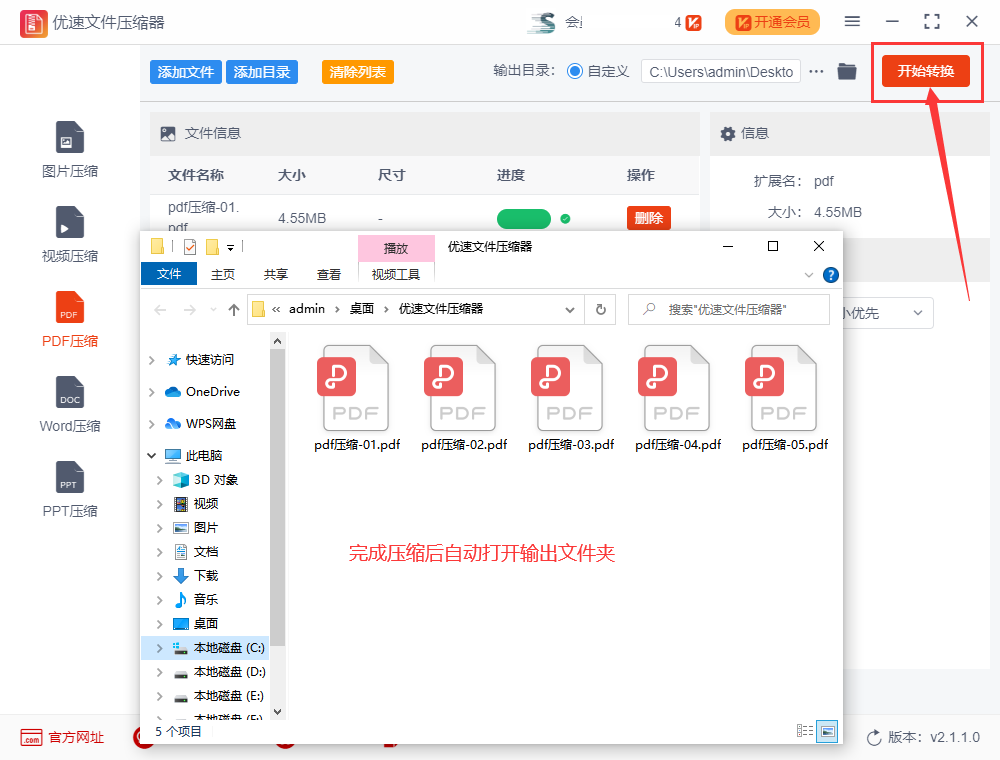Click the Explorer refresh button
The width and height of the screenshot is (1000, 760).
(x=600, y=309)
